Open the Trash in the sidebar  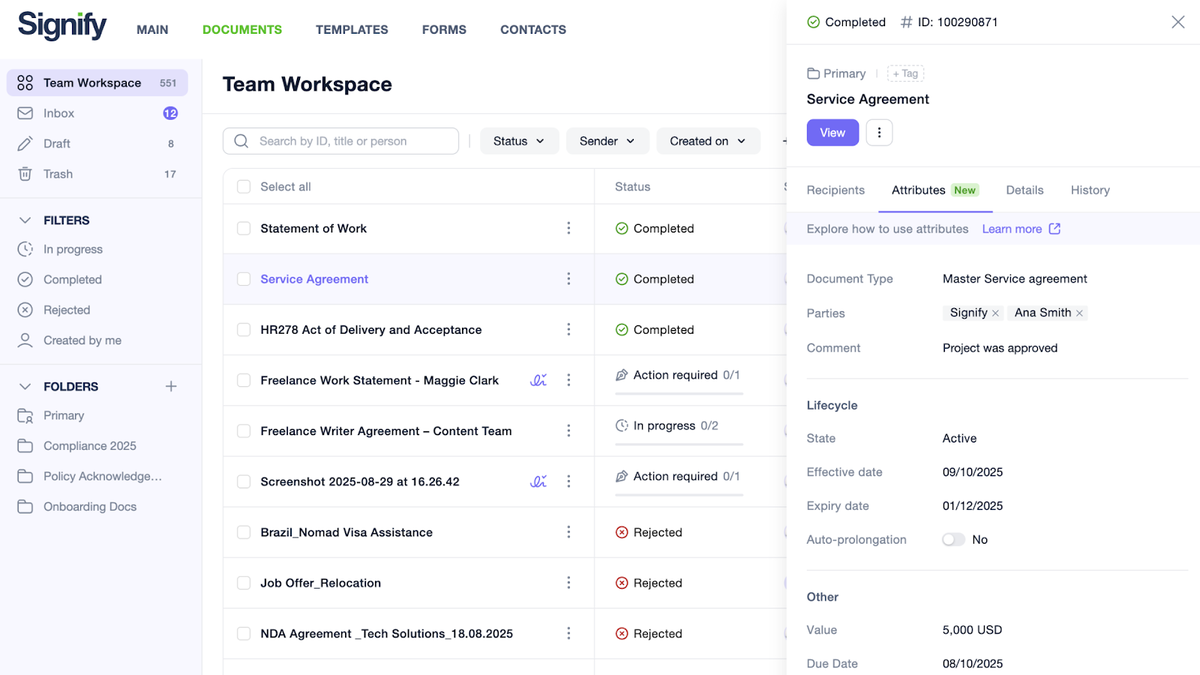(59, 173)
